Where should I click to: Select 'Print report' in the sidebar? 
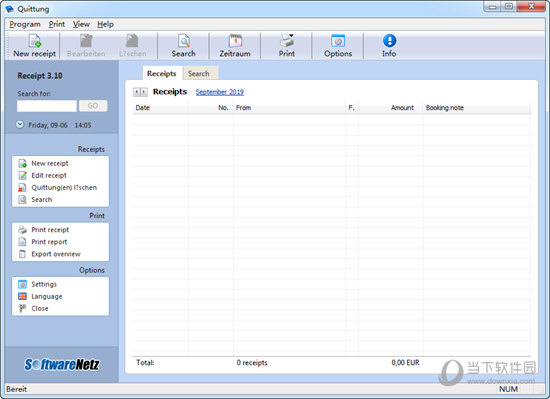coord(49,242)
